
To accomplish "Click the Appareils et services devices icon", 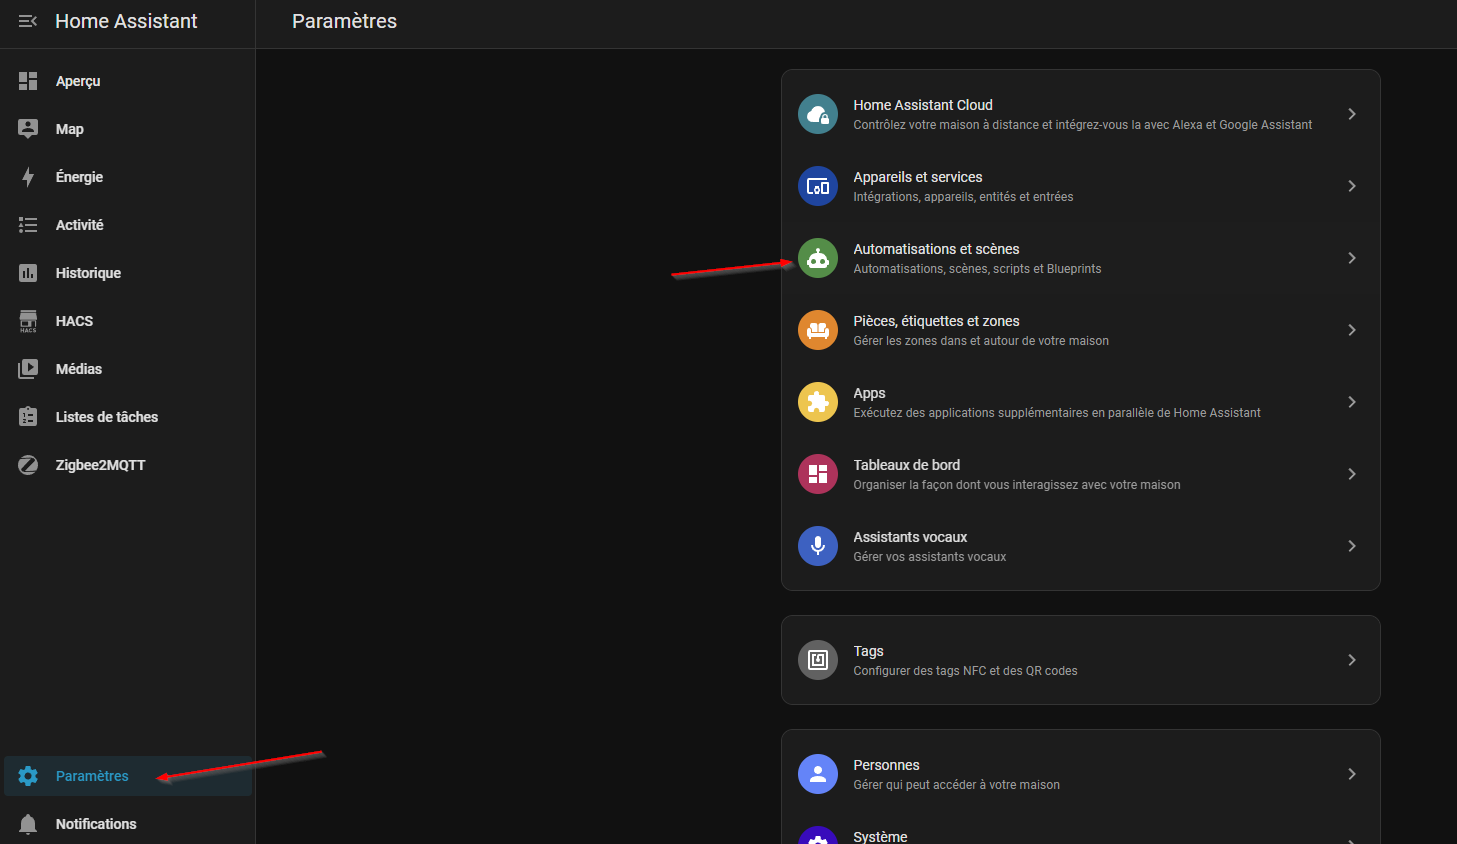I will (x=817, y=186).
